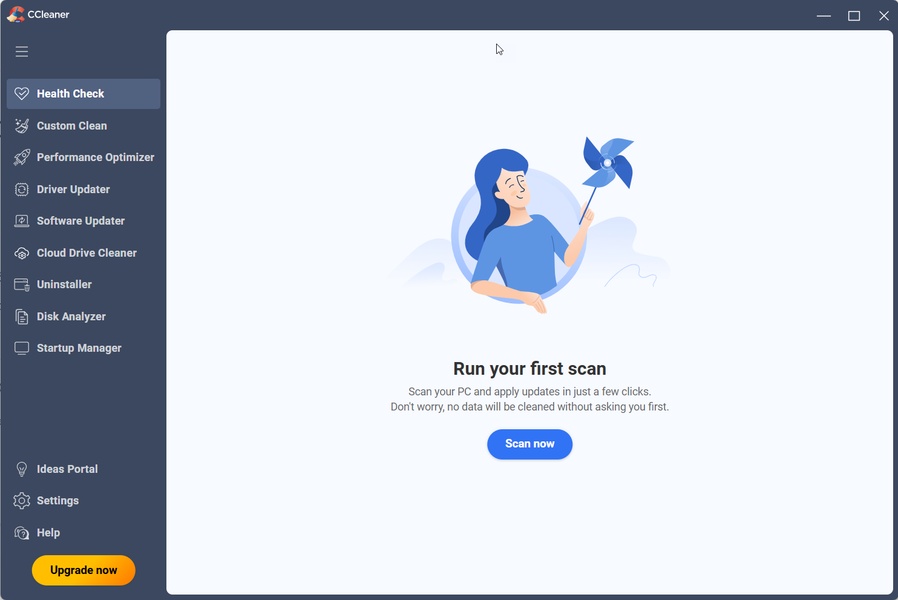898x600 pixels.
Task: Click the Upgrade now button
Action: [84, 570]
